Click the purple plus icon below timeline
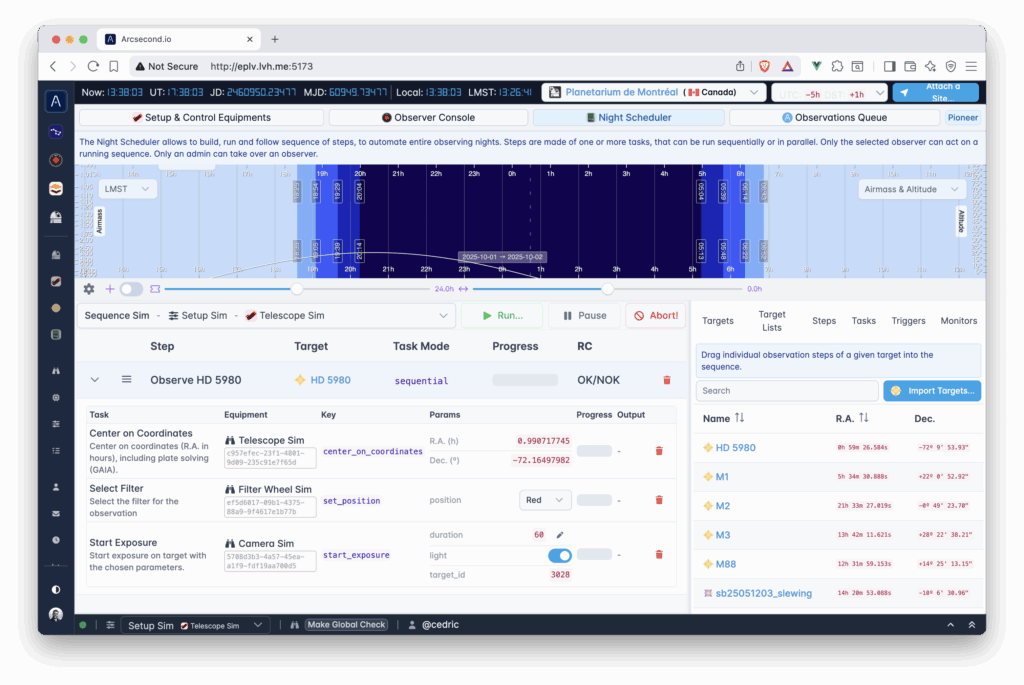 [x=110, y=289]
